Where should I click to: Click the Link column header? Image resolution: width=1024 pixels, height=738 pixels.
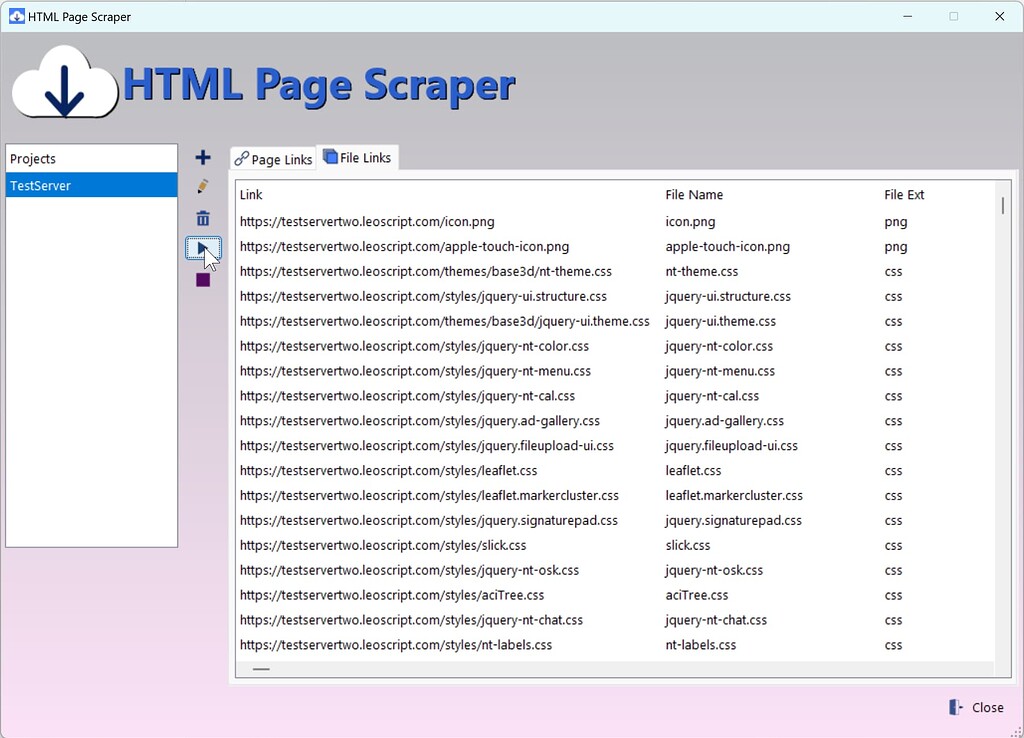250,194
